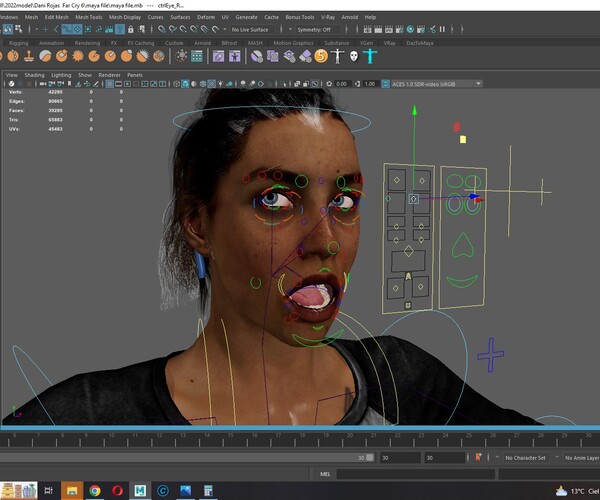Open the render settings clapperboard icon
The width and height of the screenshot is (600, 500).
pyautogui.click(x=399, y=29)
